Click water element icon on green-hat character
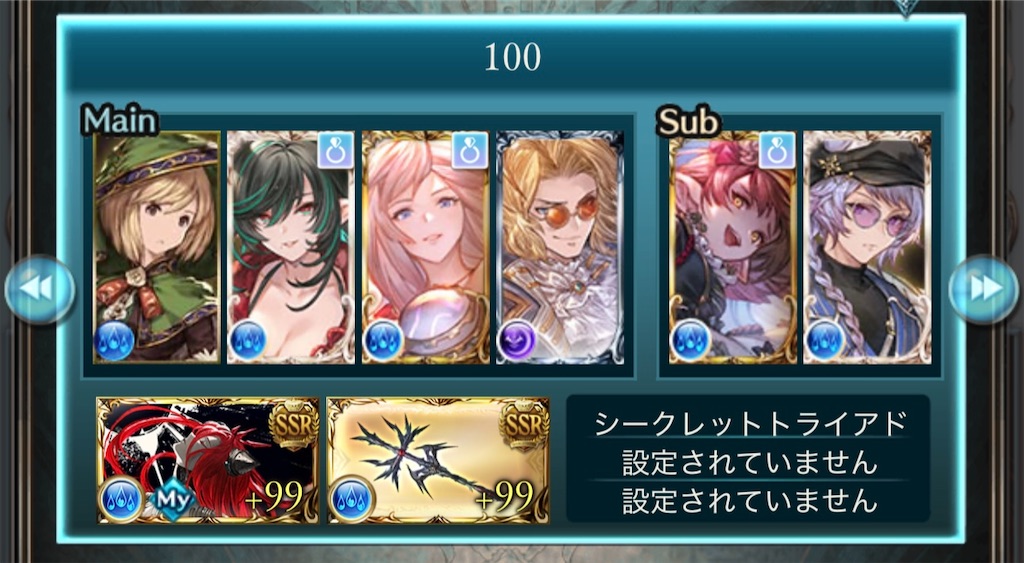 point(114,340)
